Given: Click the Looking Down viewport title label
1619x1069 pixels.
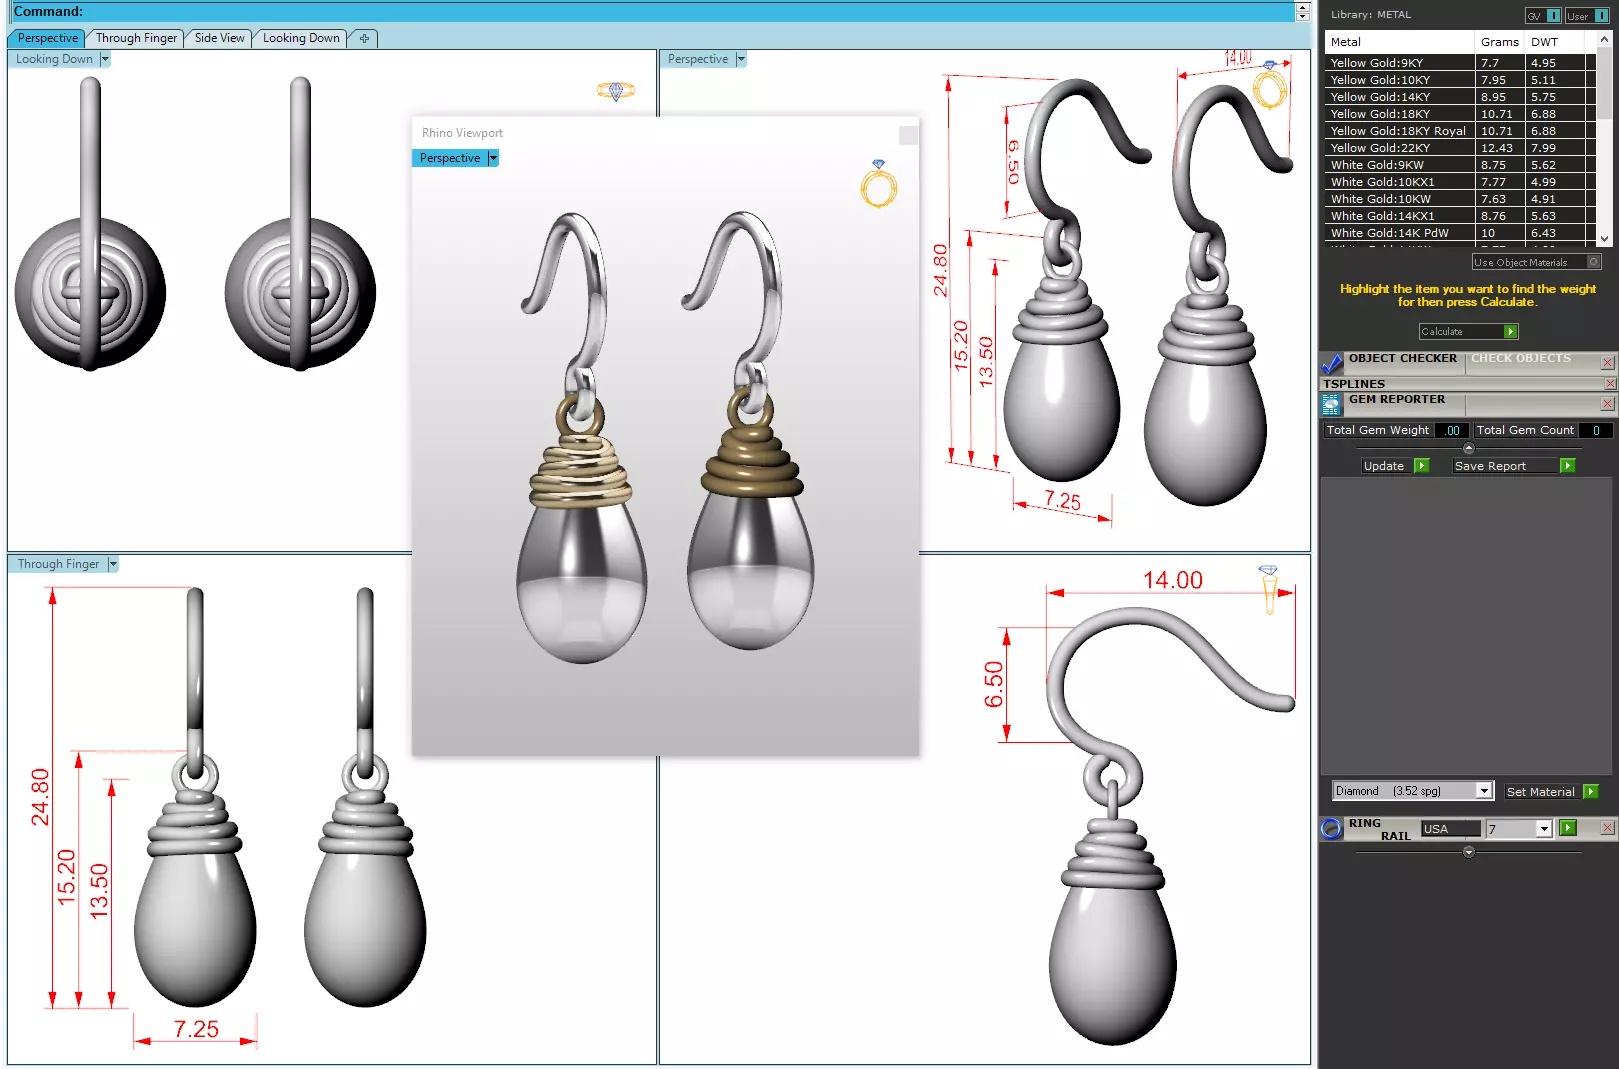Looking at the screenshot, I should (x=54, y=59).
